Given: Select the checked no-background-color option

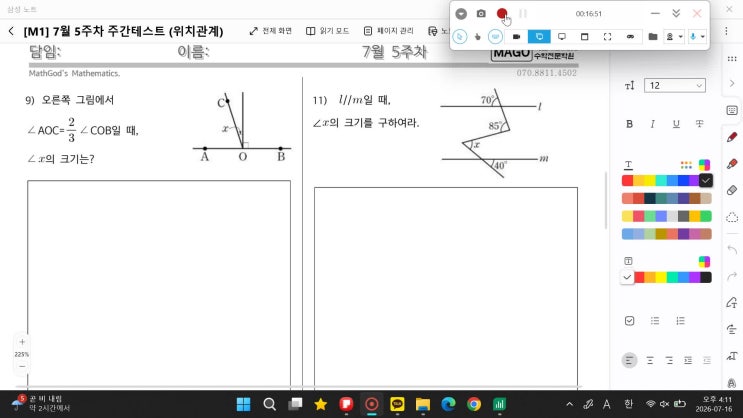Looking at the screenshot, I should coord(627,277).
